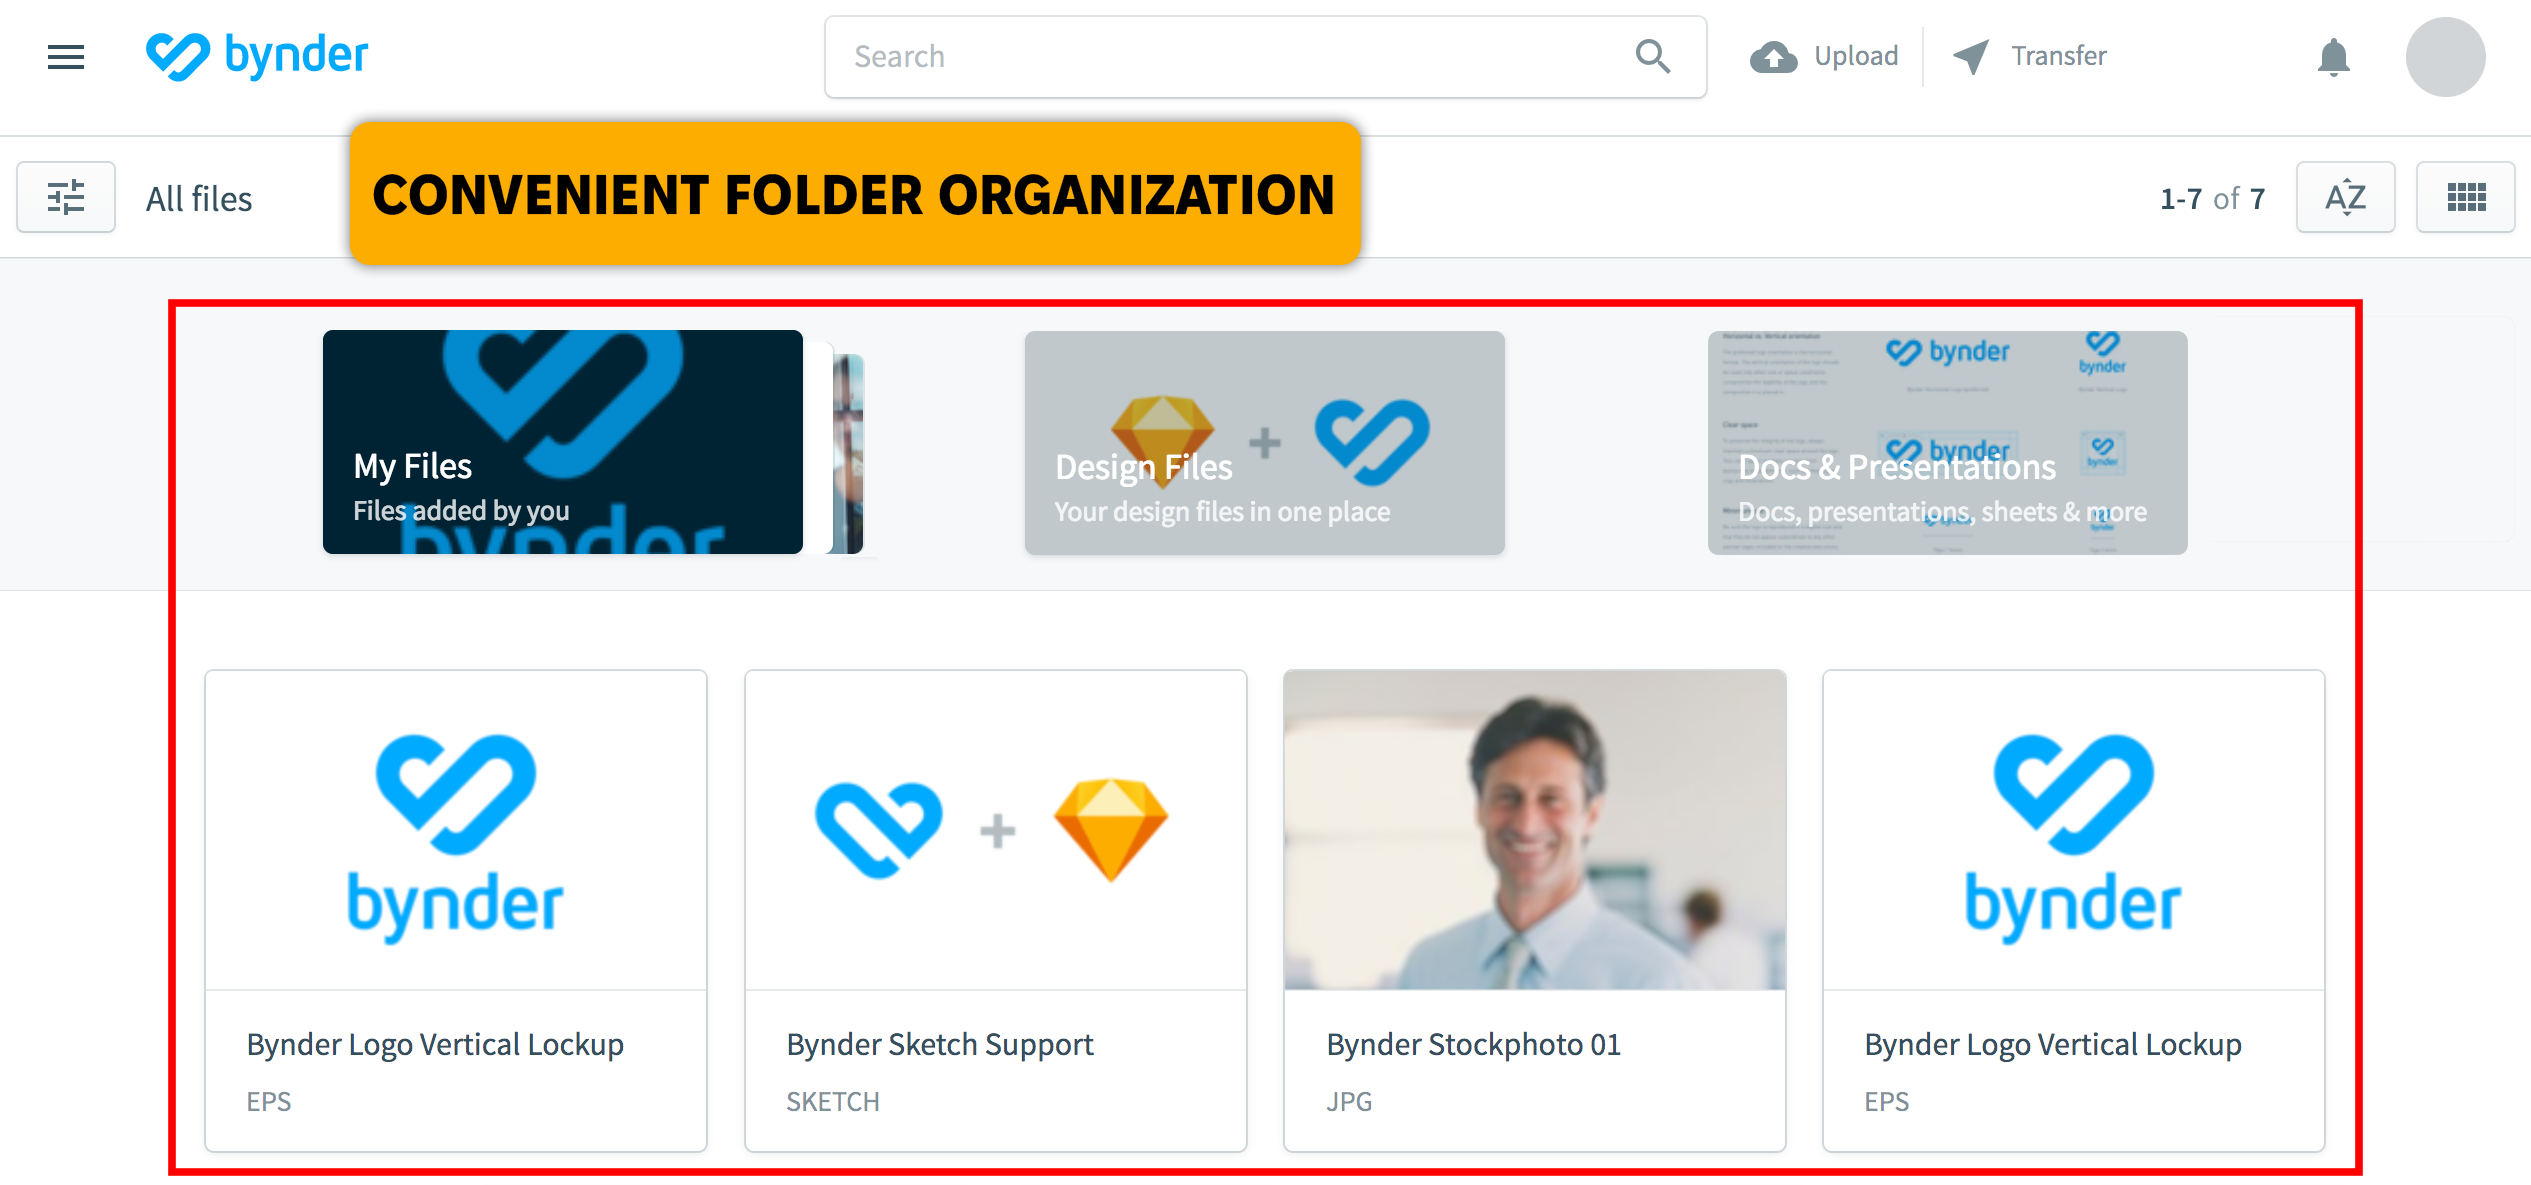Open the My Files folder
The image size is (2531, 1185).
coord(563,442)
